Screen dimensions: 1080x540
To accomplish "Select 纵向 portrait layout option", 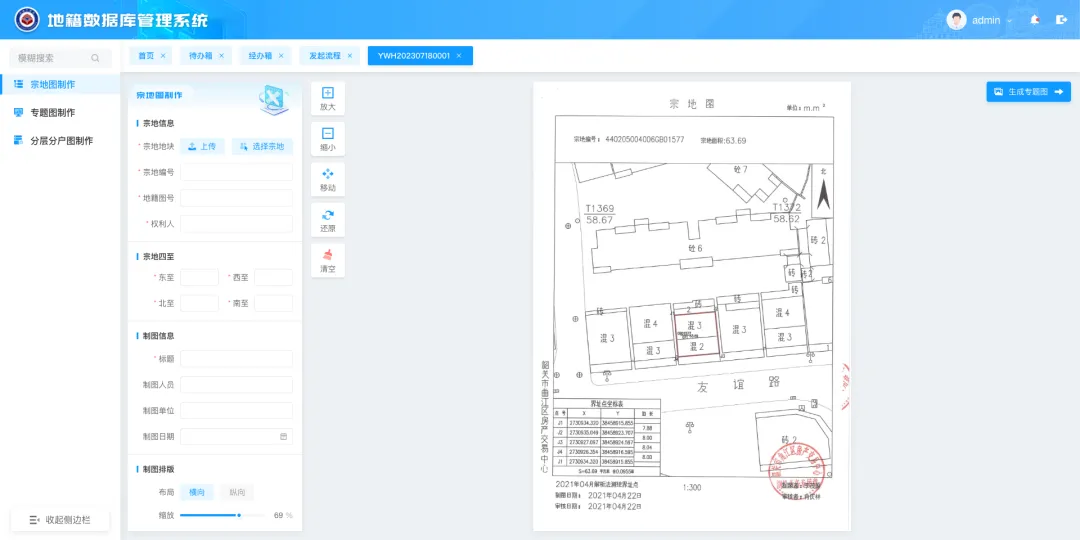I will (x=237, y=492).
